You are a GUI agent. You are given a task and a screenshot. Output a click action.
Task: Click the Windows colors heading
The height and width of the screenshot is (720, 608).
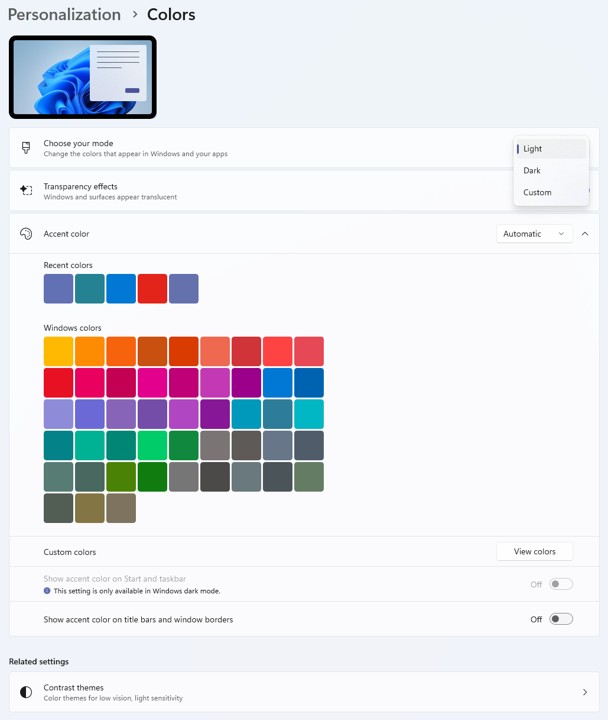tap(73, 328)
